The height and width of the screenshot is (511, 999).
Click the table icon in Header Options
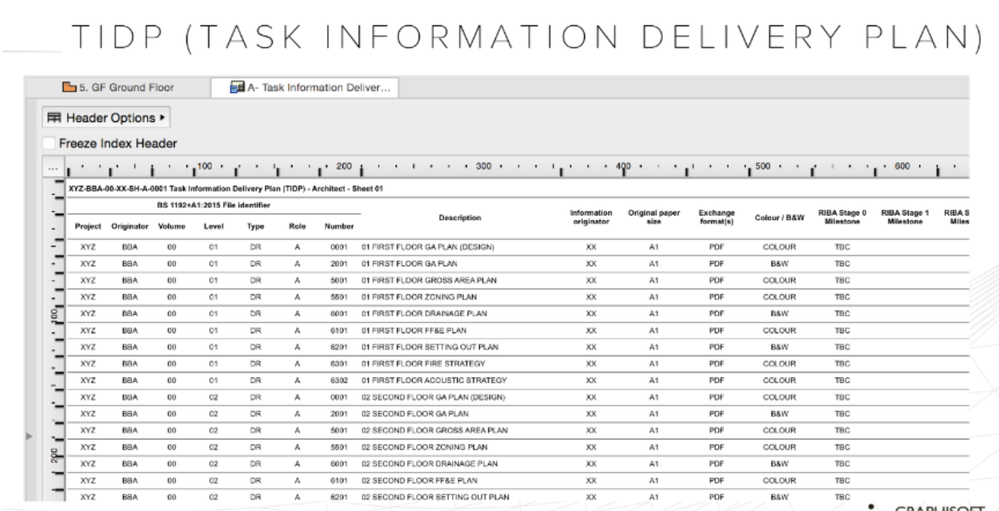(x=54, y=118)
